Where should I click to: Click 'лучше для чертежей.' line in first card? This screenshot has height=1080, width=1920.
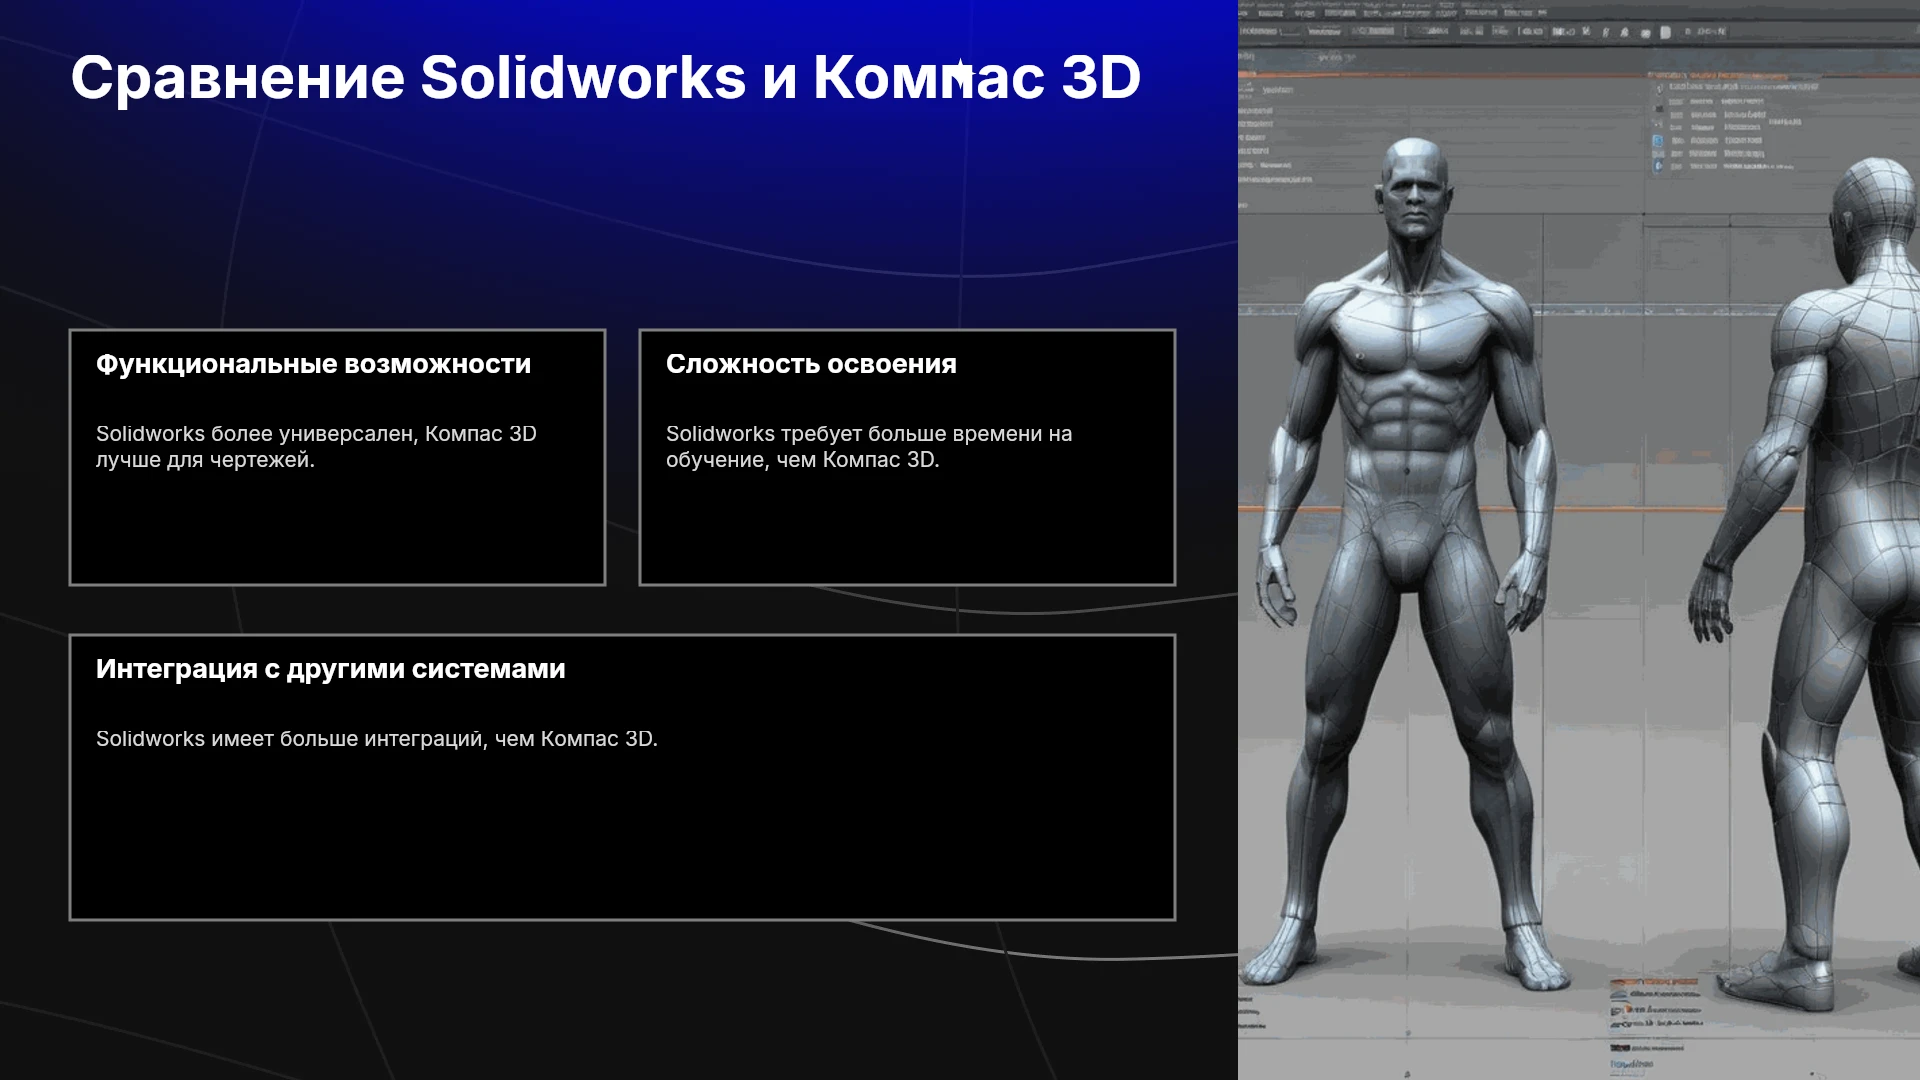tap(205, 460)
